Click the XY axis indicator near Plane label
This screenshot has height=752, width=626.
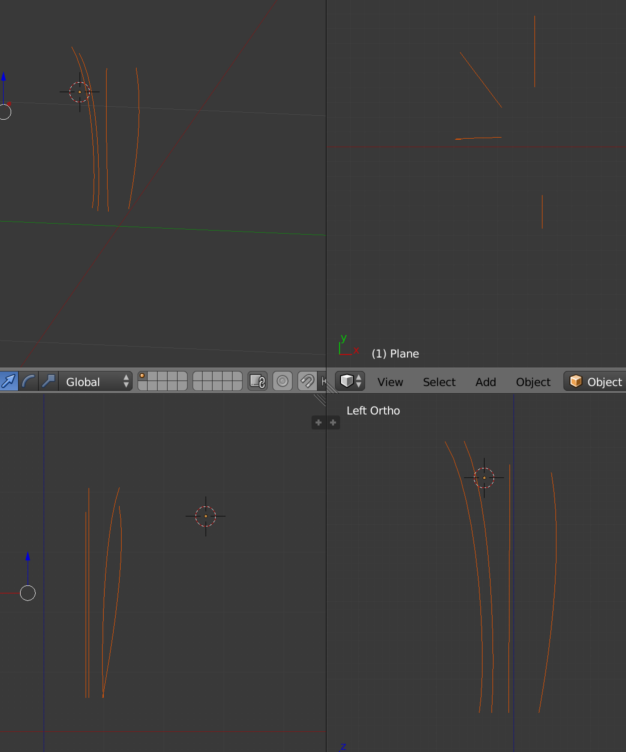click(x=346, y=347)
